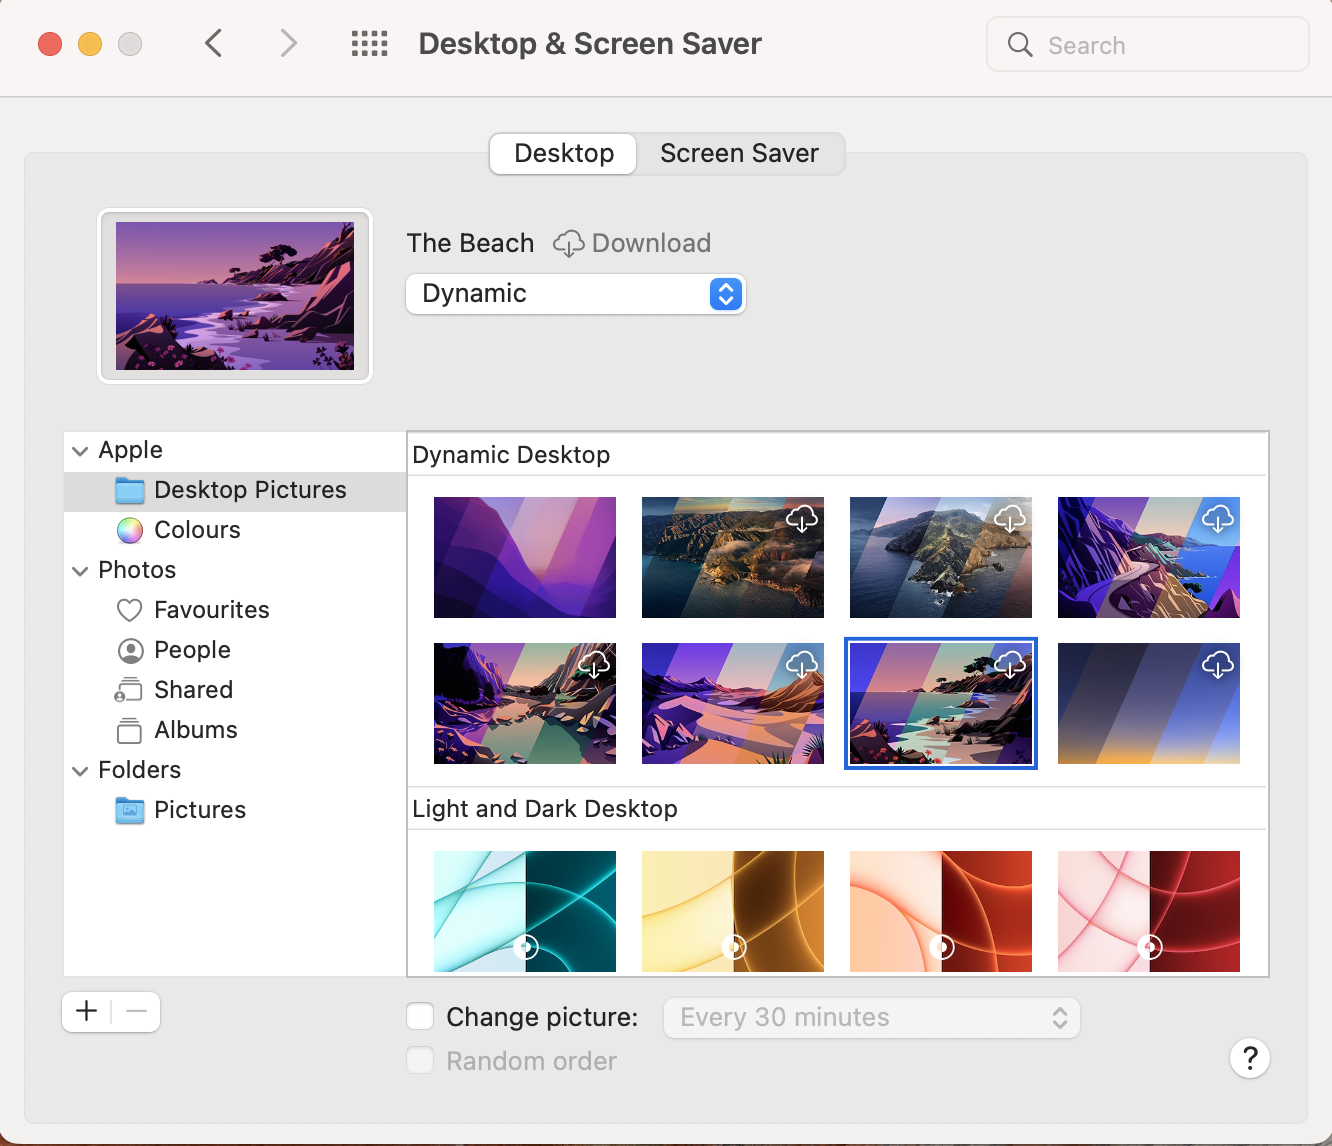Choose orange-red light and dark wallpaper
The image size is (1332, 1146).
pos(941,911)
